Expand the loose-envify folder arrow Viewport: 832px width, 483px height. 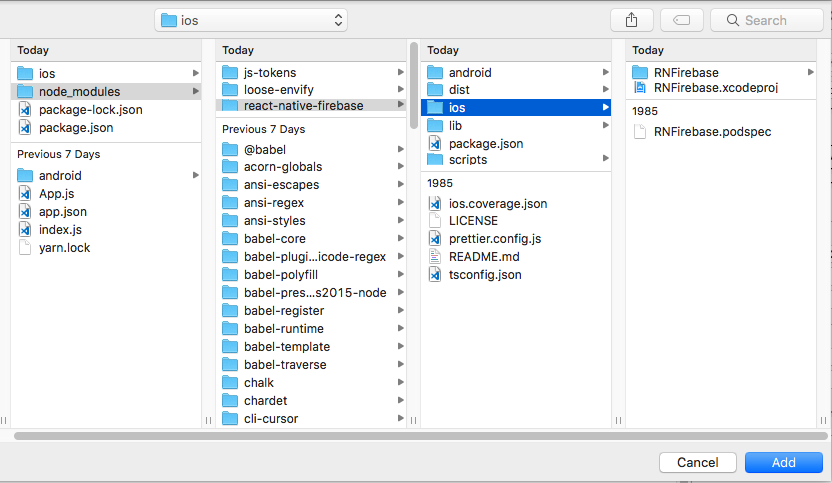coord(401,89)
